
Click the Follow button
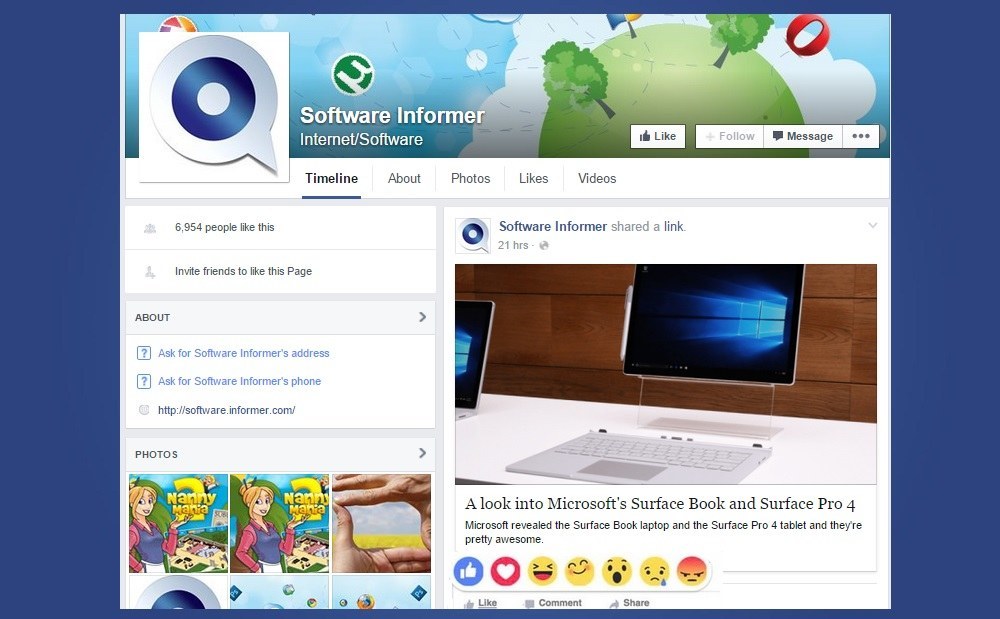tap(730, 136)
